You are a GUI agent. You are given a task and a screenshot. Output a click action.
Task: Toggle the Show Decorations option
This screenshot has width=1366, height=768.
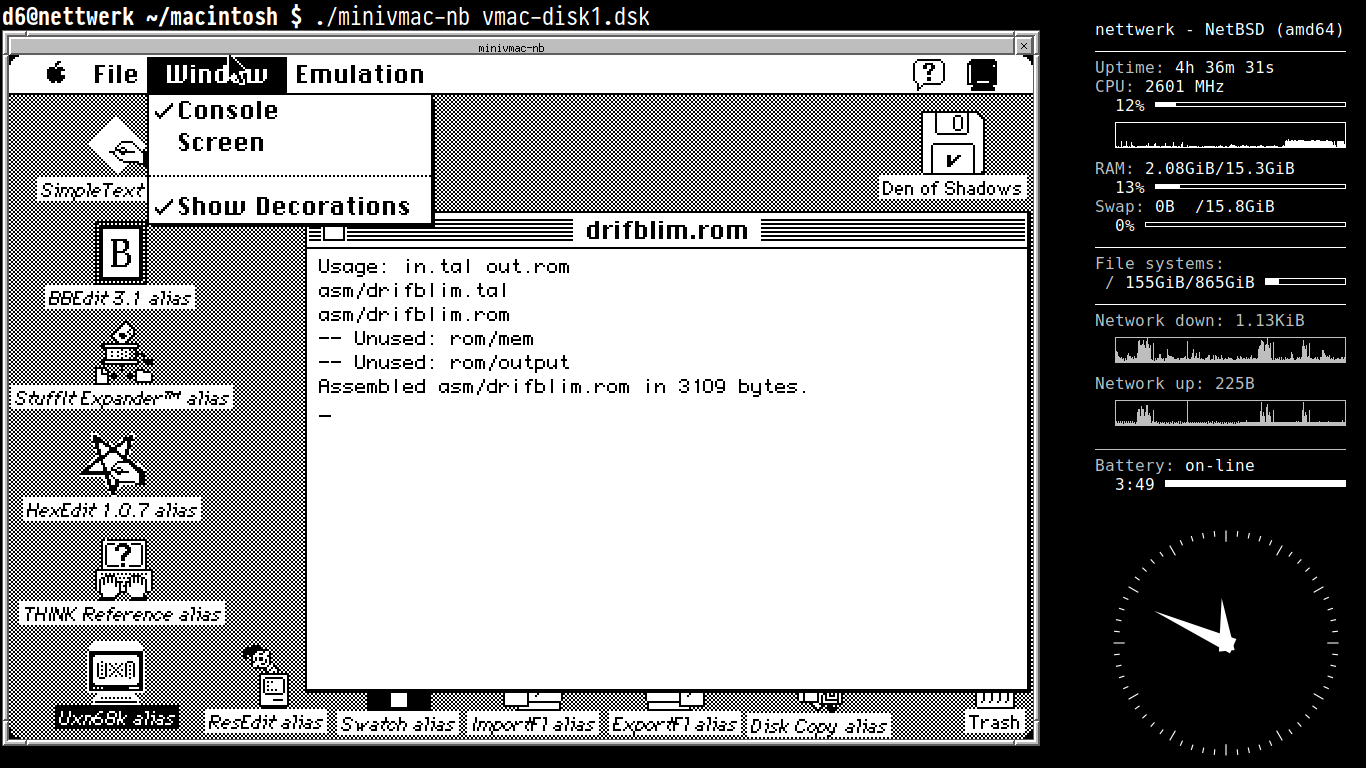pyautogui.click(x=290, y=207)
